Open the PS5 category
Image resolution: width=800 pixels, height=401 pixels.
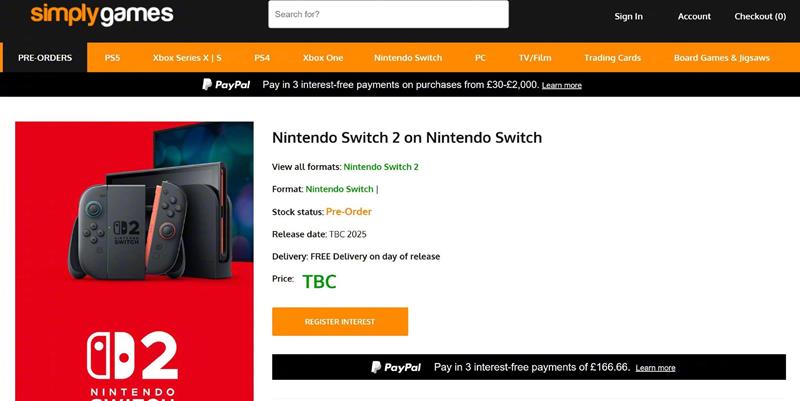point(112,58)
